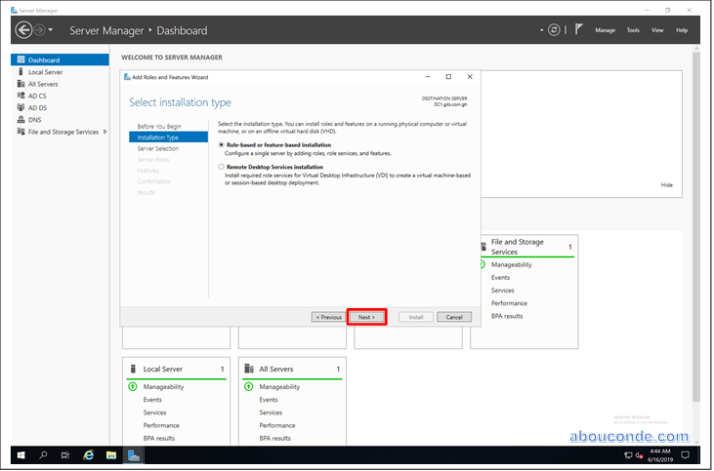
Task: Open the Tools menu
Action: [x=633, y=30]
